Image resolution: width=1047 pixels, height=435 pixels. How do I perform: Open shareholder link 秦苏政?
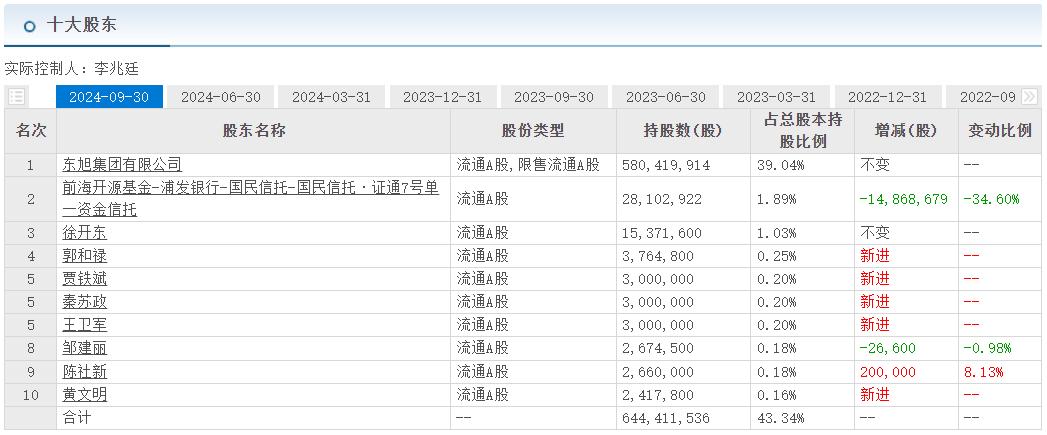pyautogui.click(x=84, y=302)
